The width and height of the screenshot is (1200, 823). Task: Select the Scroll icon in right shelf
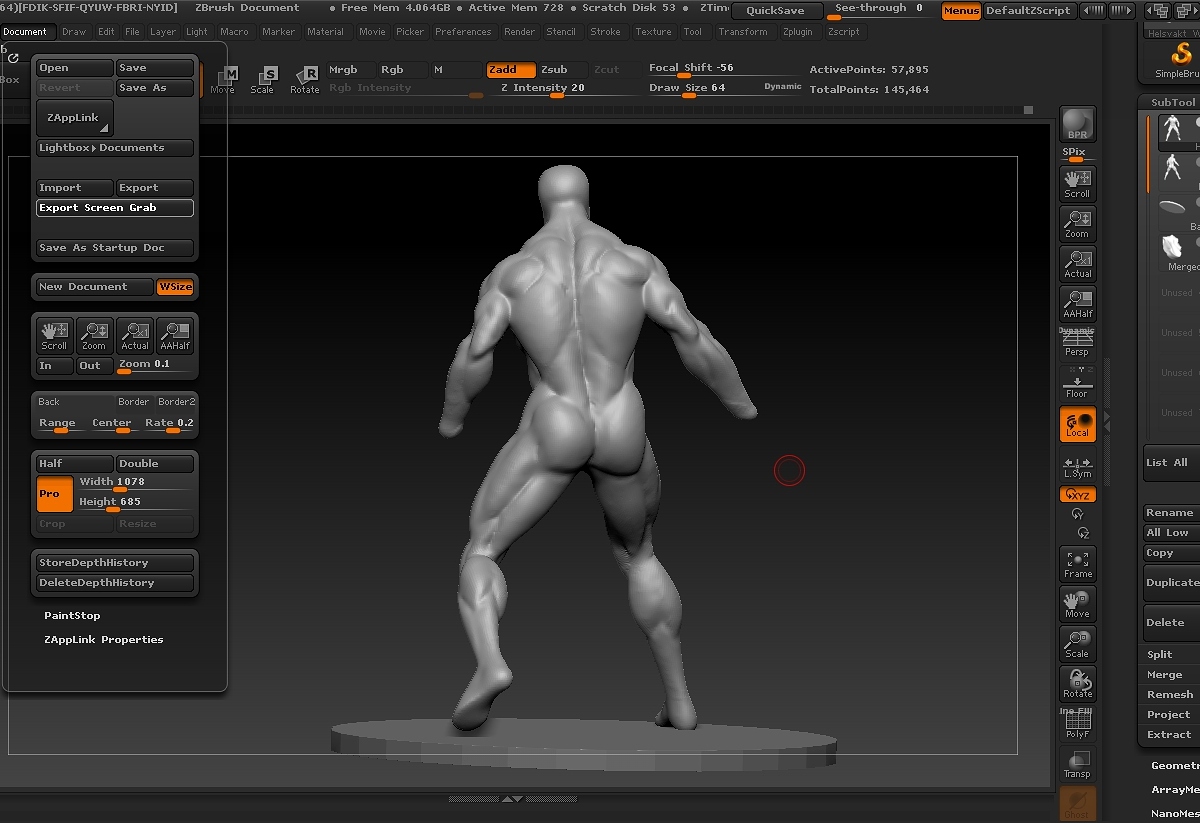(1077, 184)
